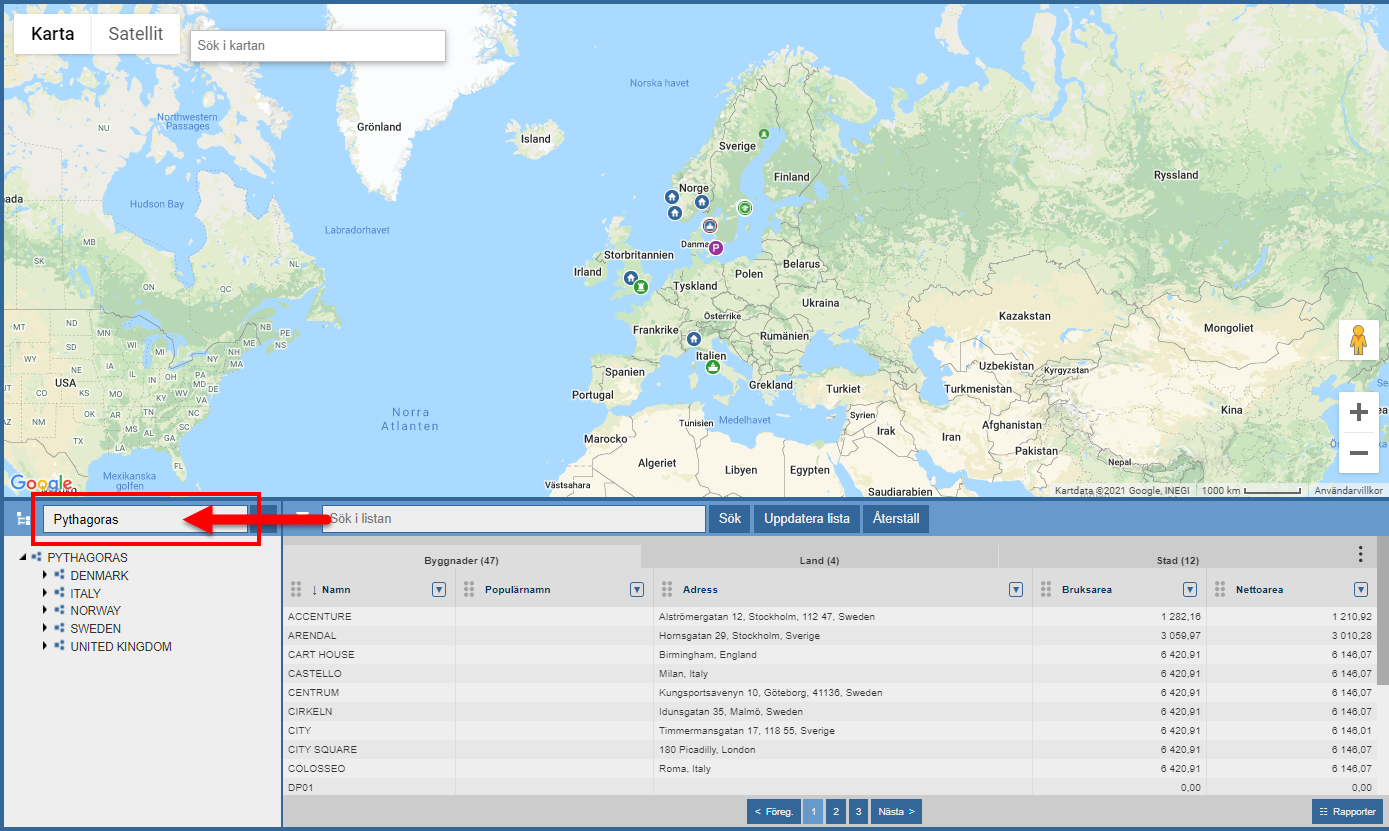Click the map zoom in plus button
This screenshot has height=831, width=1389.
(x=1358, y=412)
